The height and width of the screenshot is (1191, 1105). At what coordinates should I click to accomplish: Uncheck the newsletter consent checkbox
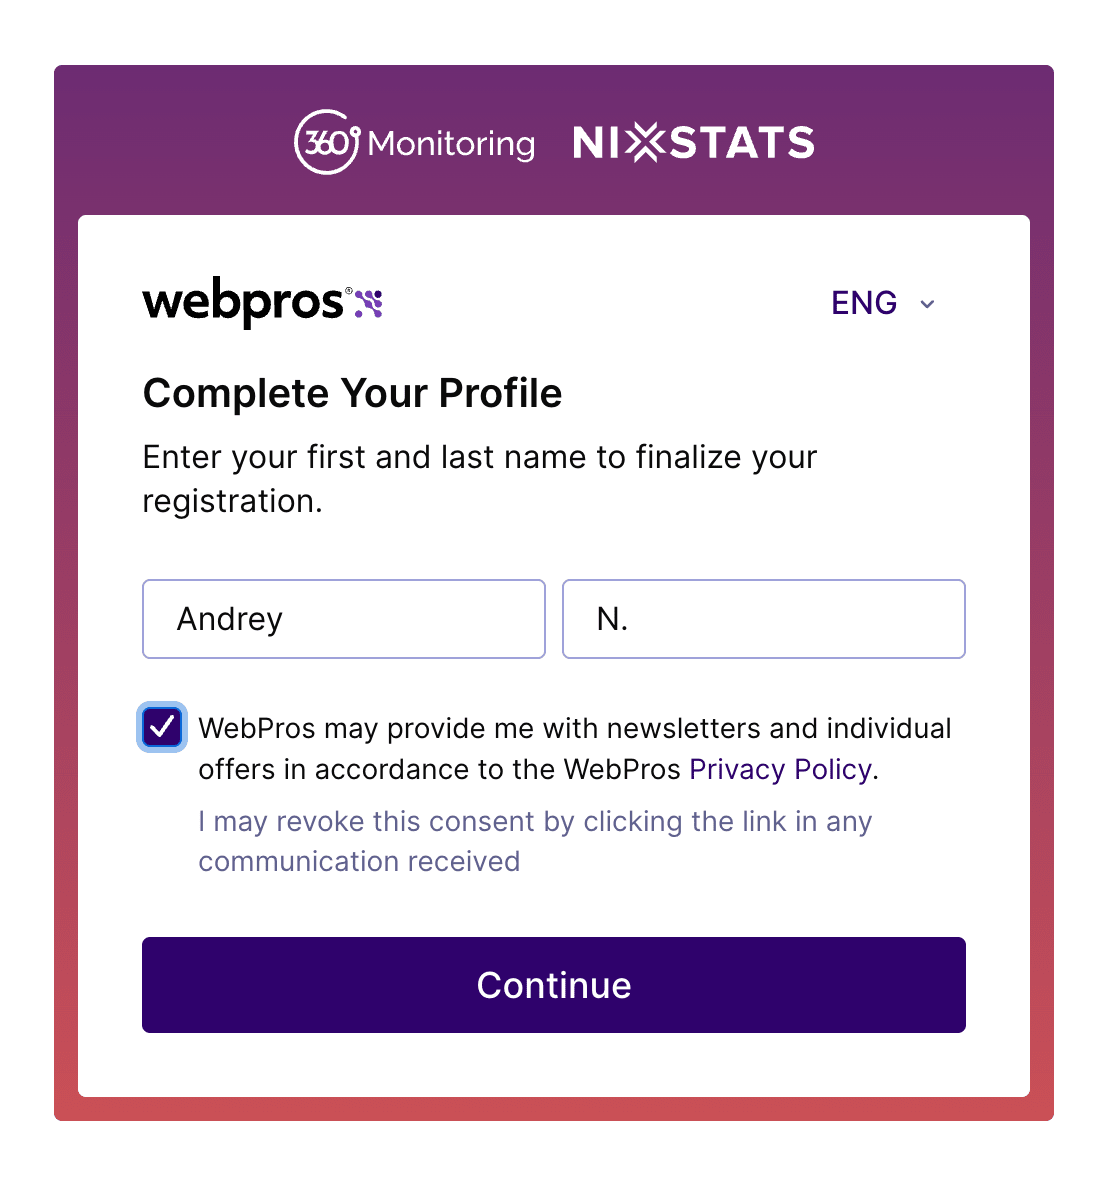[162, 727]
